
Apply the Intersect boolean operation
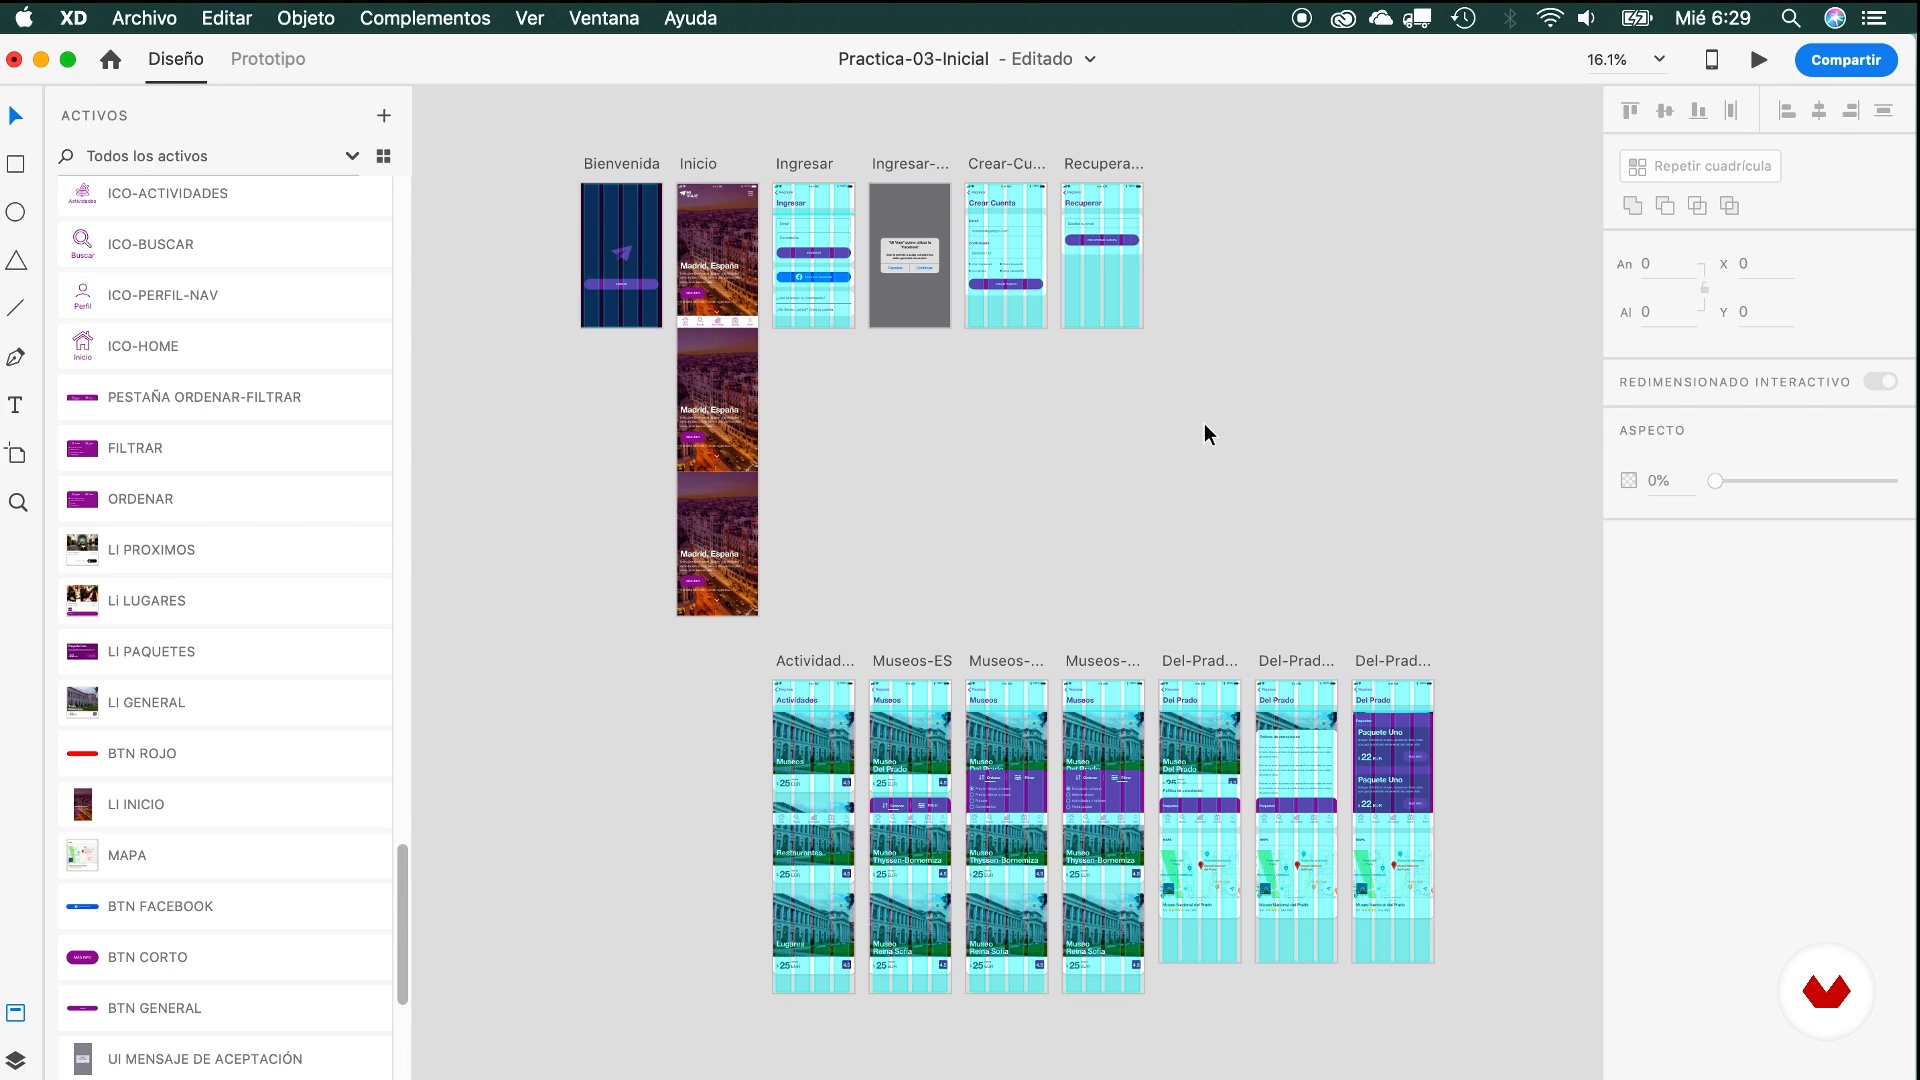tap(1697, 206)
